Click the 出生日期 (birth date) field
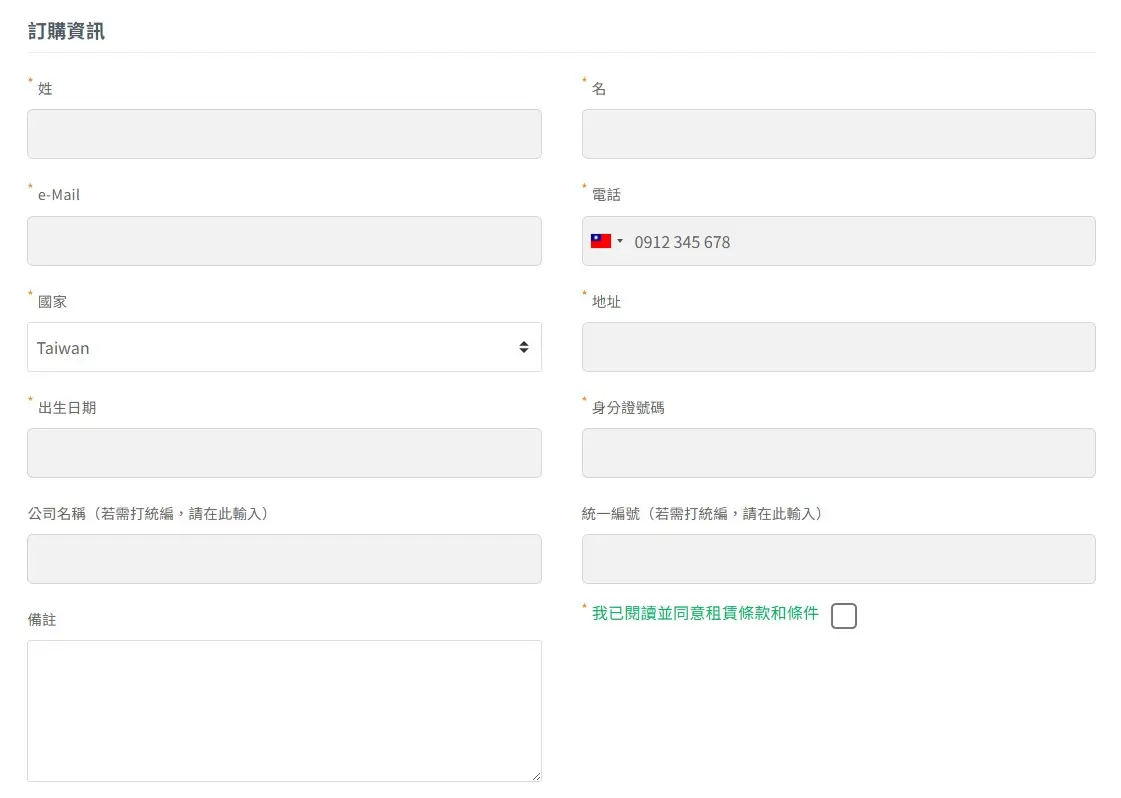1121x798 pixels. click(x=284, y=453)
